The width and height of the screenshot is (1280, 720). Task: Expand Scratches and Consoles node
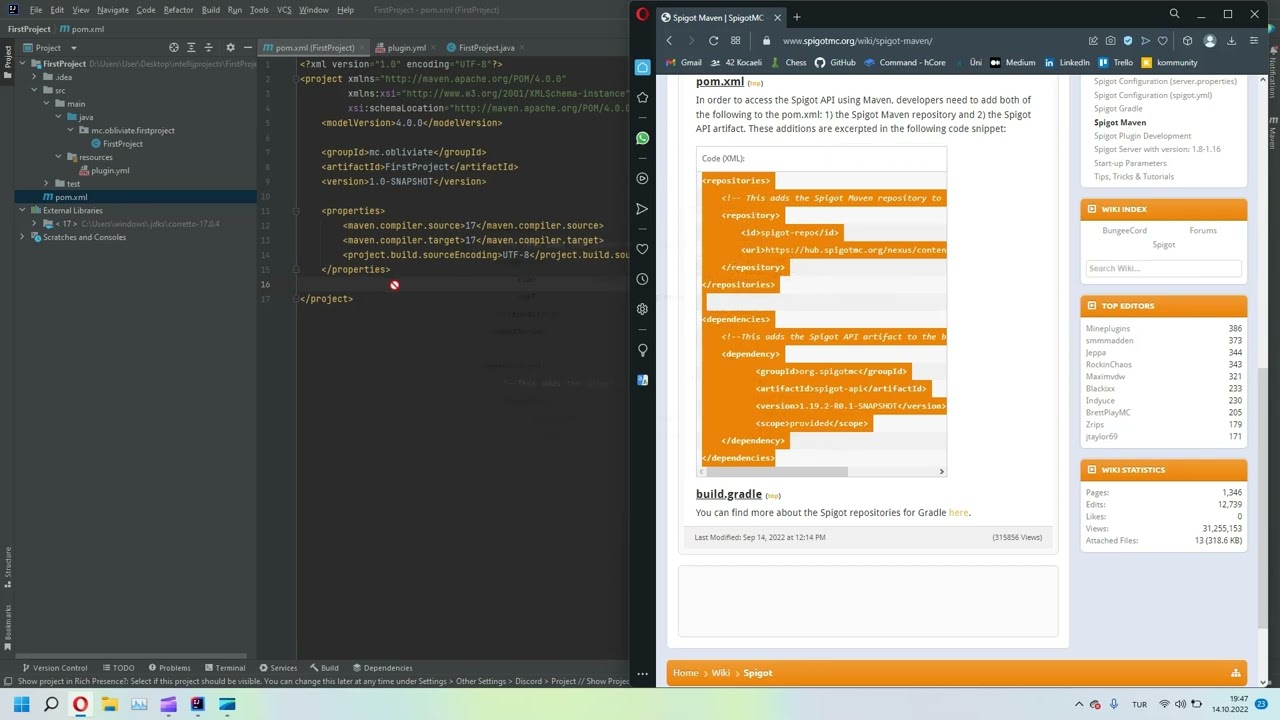coord(22,237)
